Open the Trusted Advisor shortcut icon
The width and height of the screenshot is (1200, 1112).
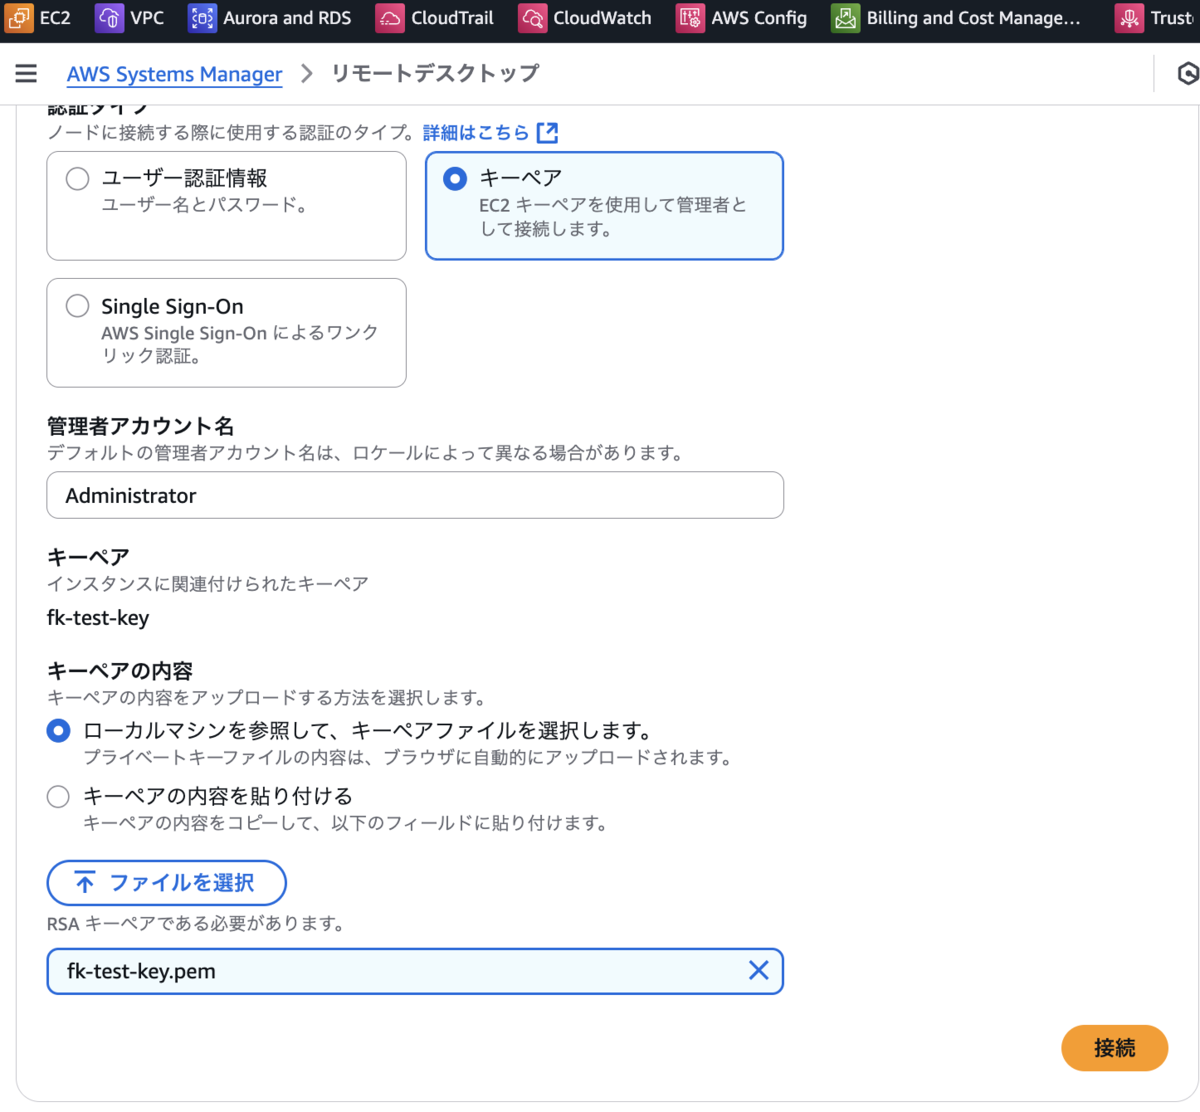coord(1130,18)
